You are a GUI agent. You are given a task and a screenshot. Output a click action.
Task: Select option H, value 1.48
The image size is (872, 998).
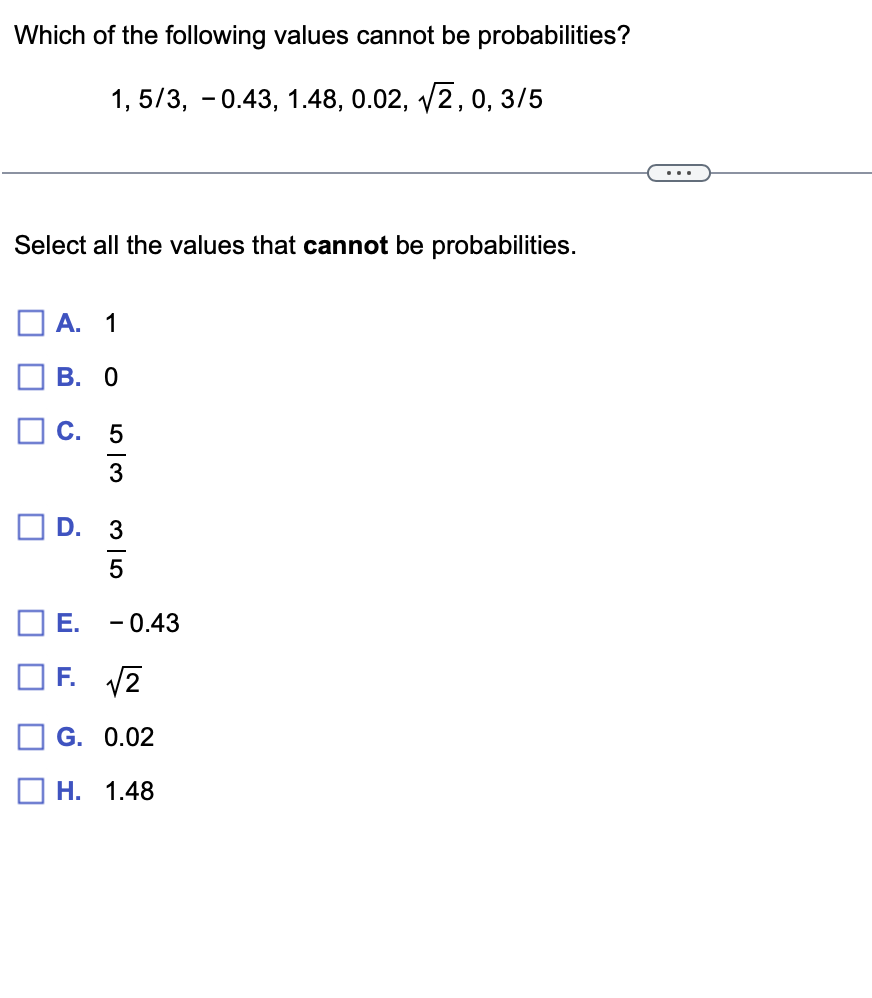pyautogui.click(x=29, y=790)
